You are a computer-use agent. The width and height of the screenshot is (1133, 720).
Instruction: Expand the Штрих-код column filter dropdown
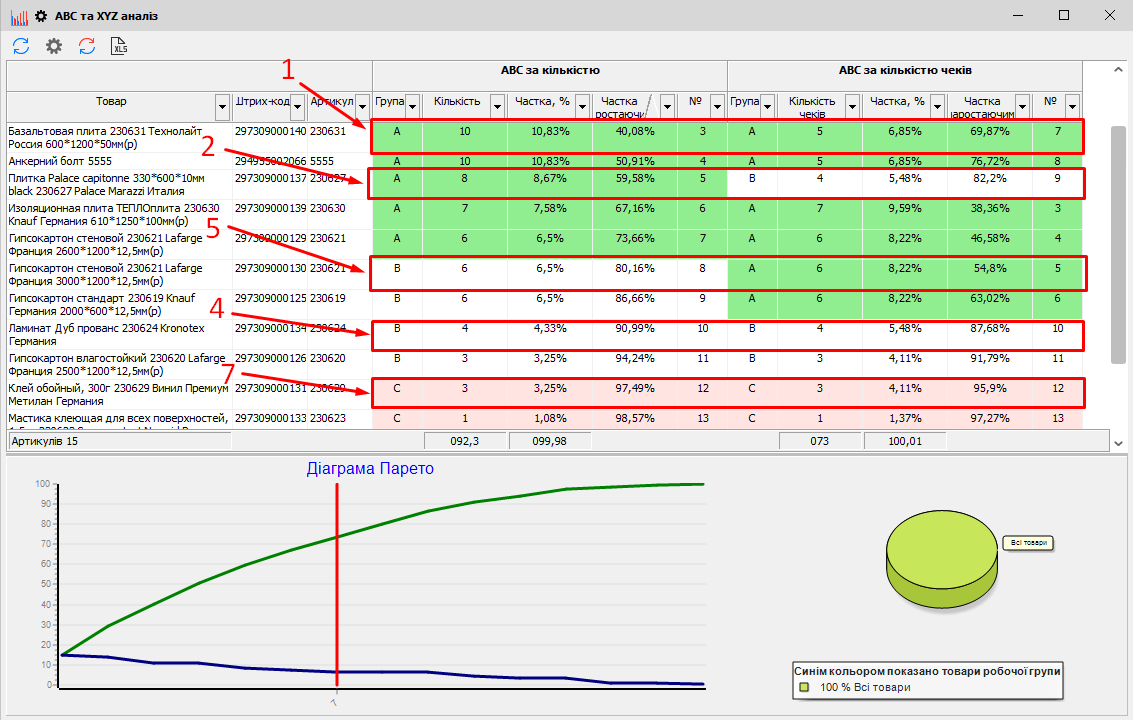point(298,106)
